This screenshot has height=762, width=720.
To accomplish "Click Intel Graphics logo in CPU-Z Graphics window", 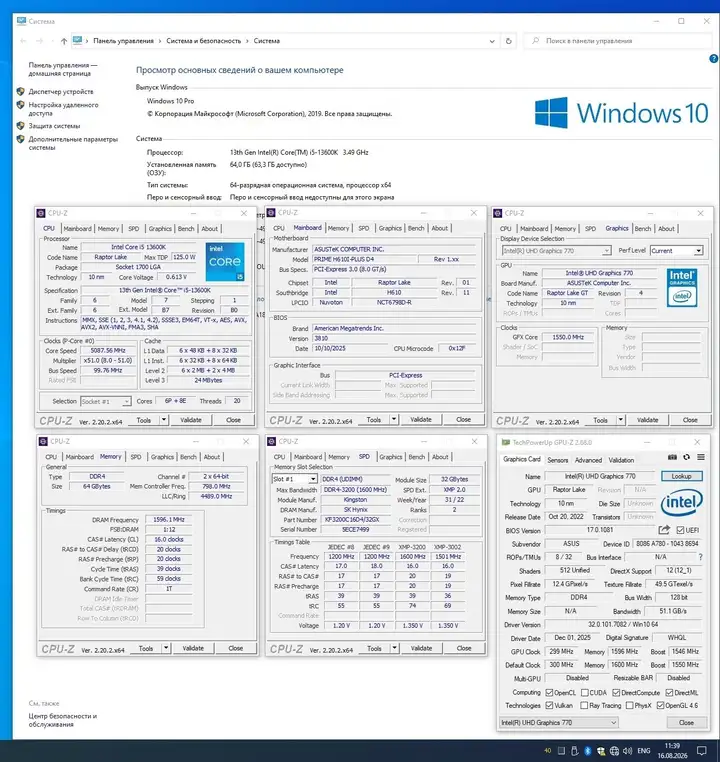I will point(682,287).
